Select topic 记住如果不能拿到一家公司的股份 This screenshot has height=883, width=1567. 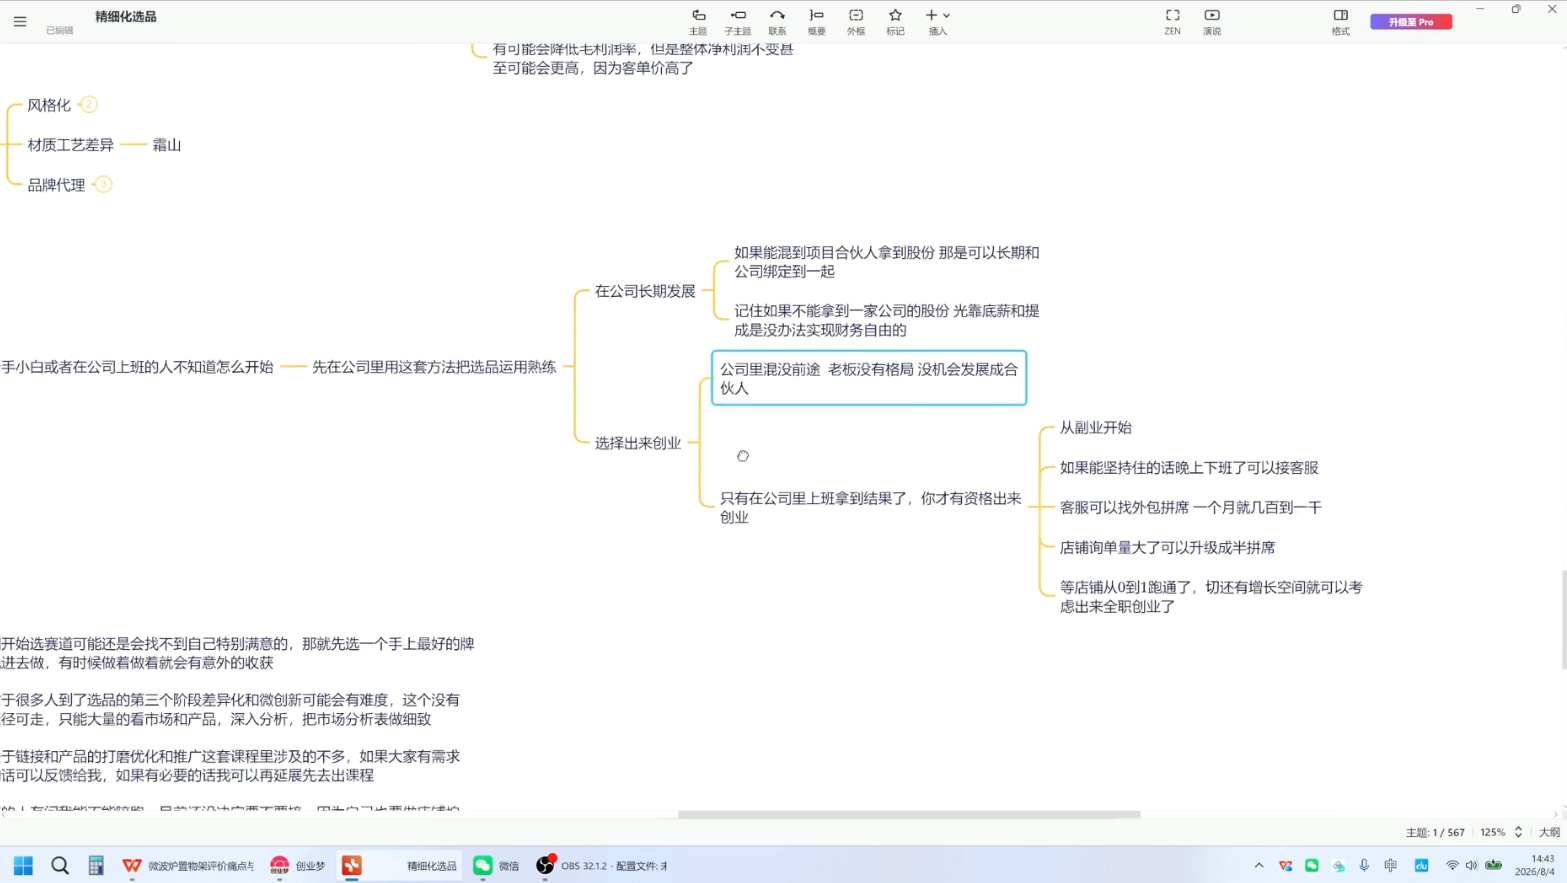[x=887, y=320]
